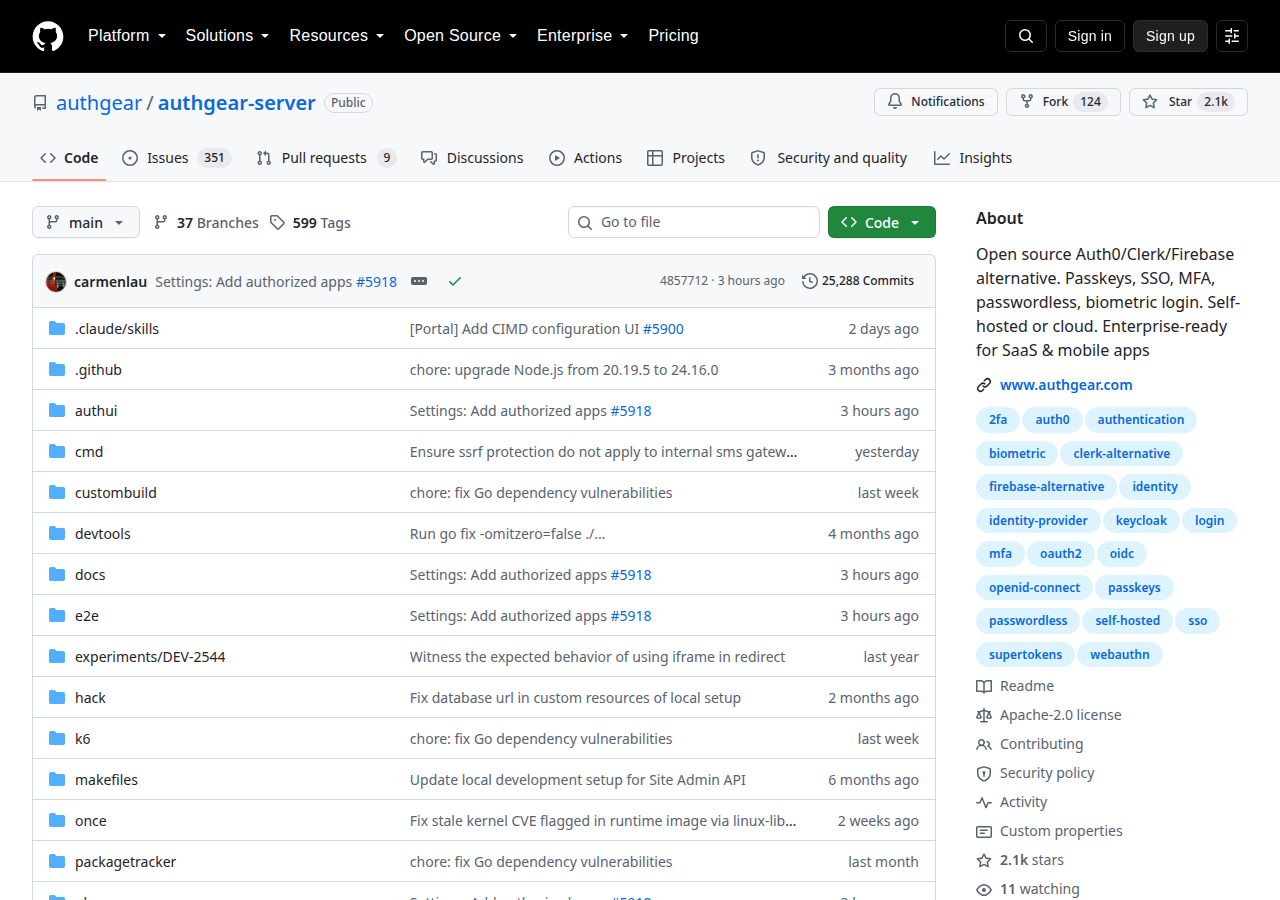
Task: Expand the Platform menu
Action: coord(127,36)
